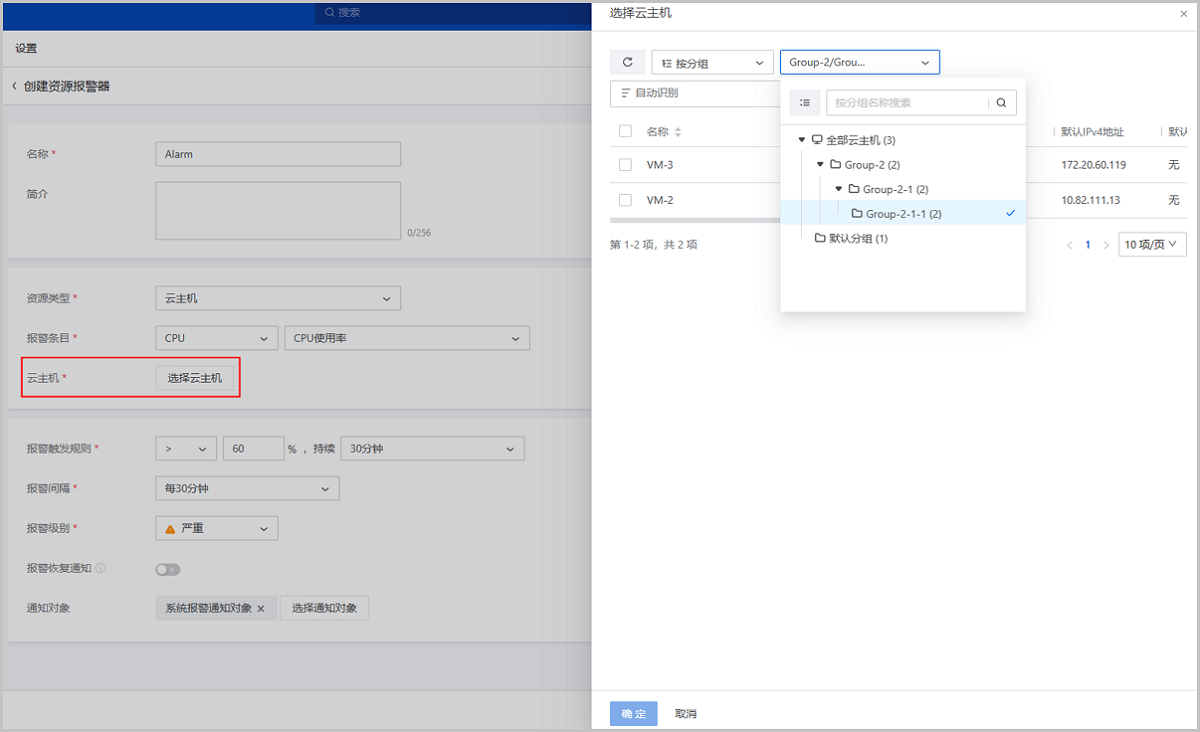Select all rows with header checkbox
The image size is (1200, 732).
pos(625,131)
